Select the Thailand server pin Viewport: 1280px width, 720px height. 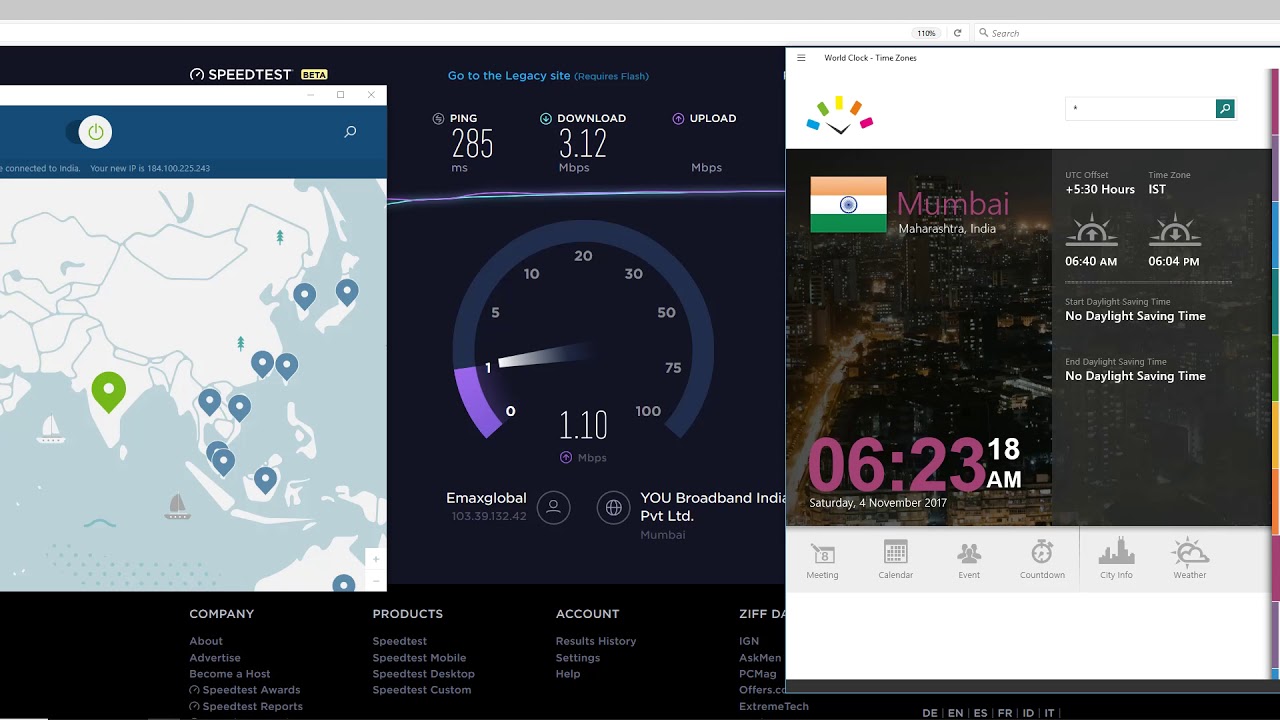[209, 402]
